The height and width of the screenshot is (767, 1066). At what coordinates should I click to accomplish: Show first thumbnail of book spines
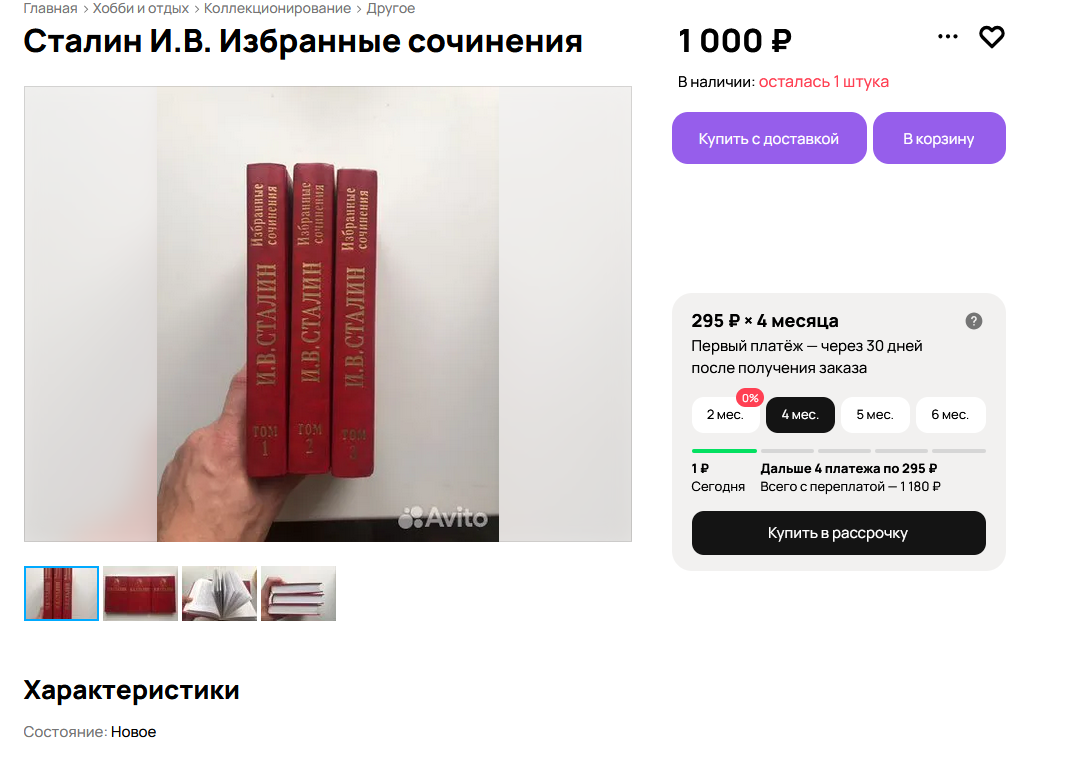[x=62, y=594]
